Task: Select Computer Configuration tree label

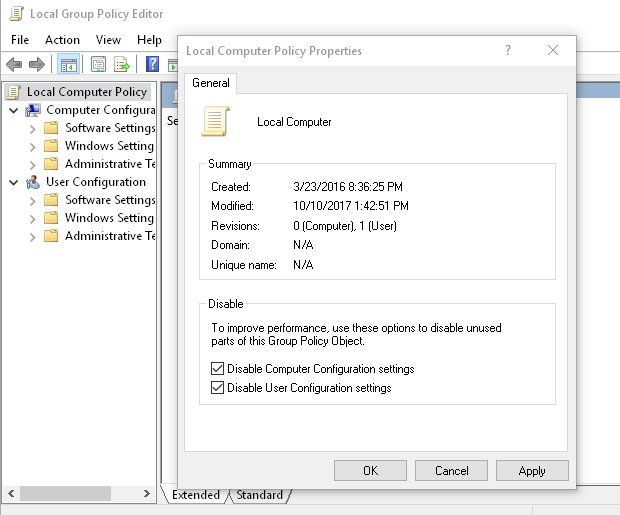Action: coord(100,110)
